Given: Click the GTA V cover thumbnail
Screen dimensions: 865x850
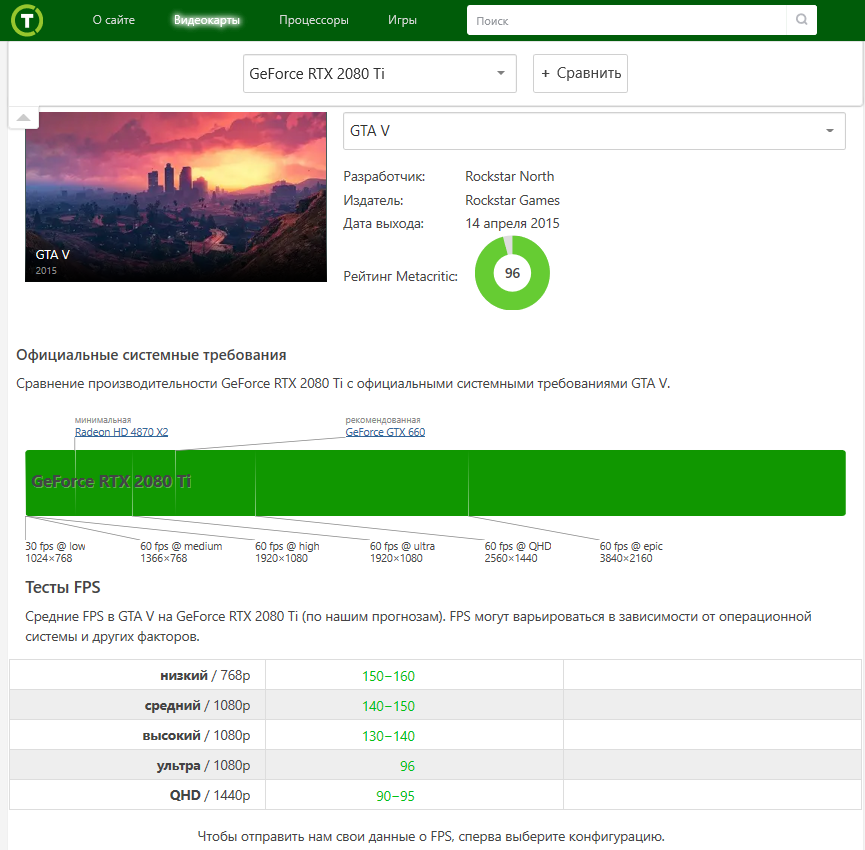Looking at the screenshot, I should (176, 197).
